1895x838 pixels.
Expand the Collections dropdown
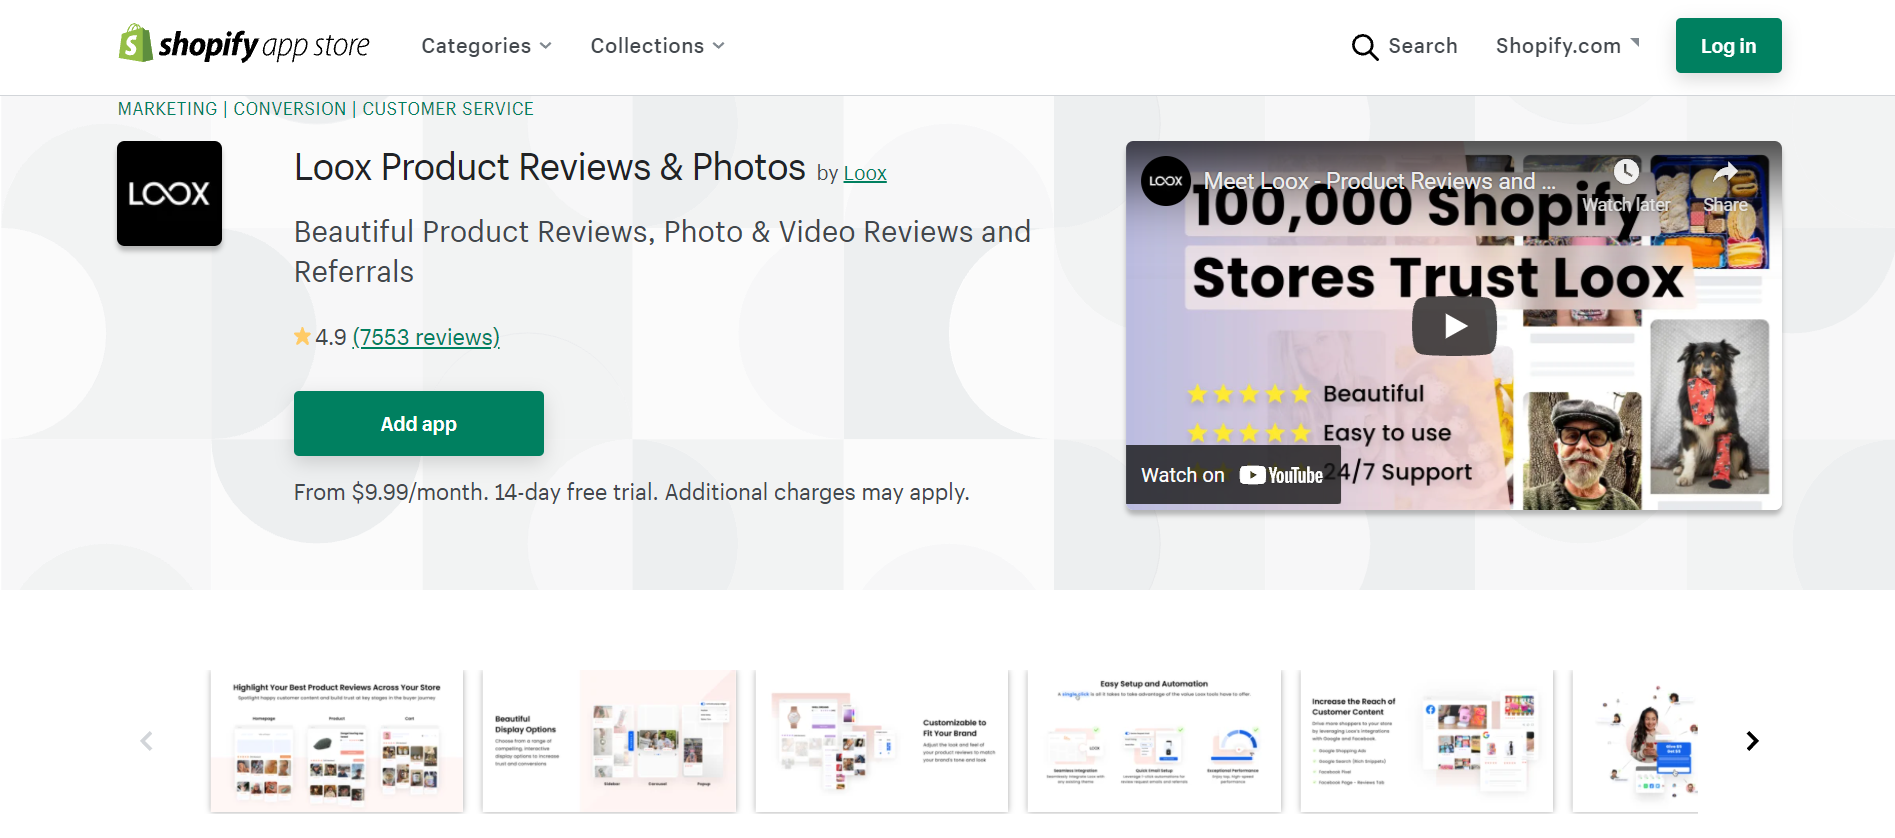coord(657,46)
